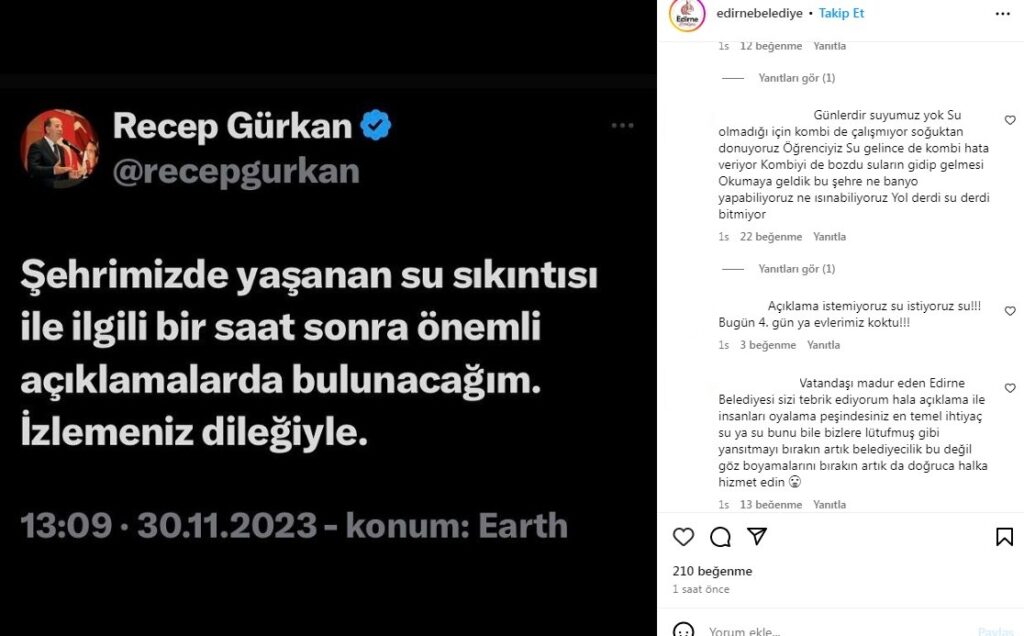Viewport: 1024px width, 636px height.
Task: Click Recep Gürkan tweet profile photo
Action: pos(59,149)
